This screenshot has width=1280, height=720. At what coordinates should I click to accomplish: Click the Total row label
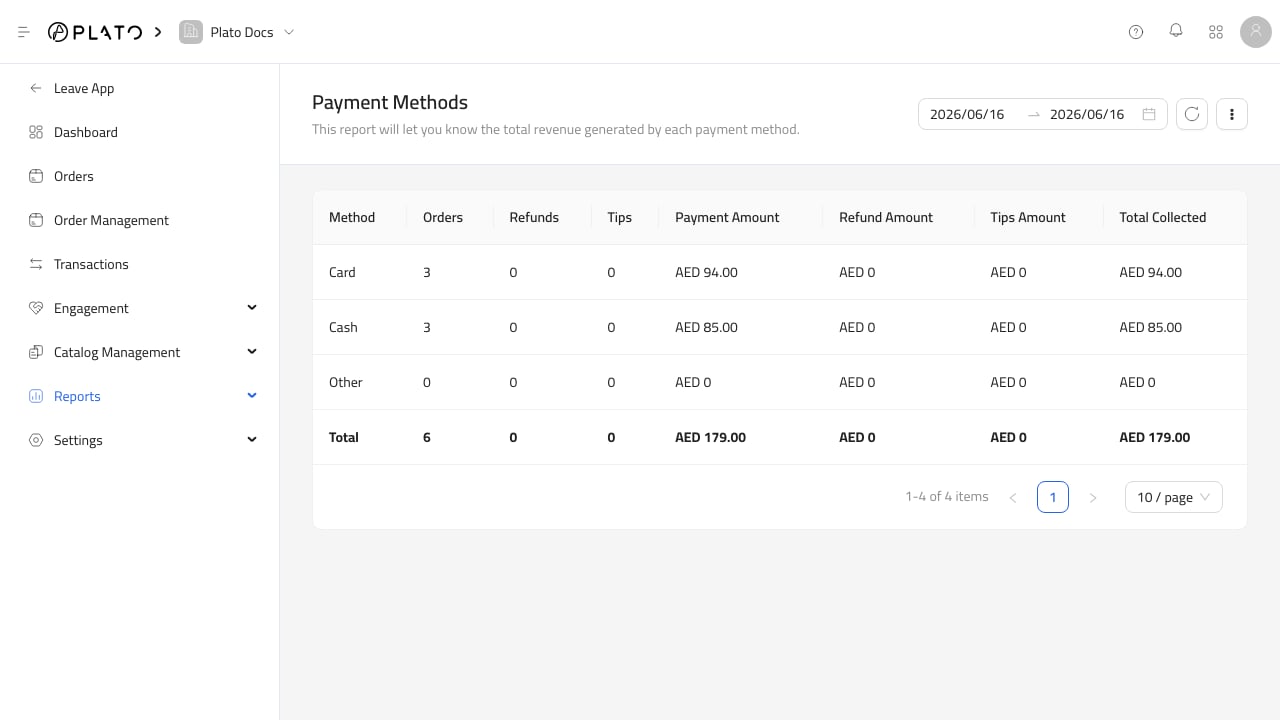point(344,437)
